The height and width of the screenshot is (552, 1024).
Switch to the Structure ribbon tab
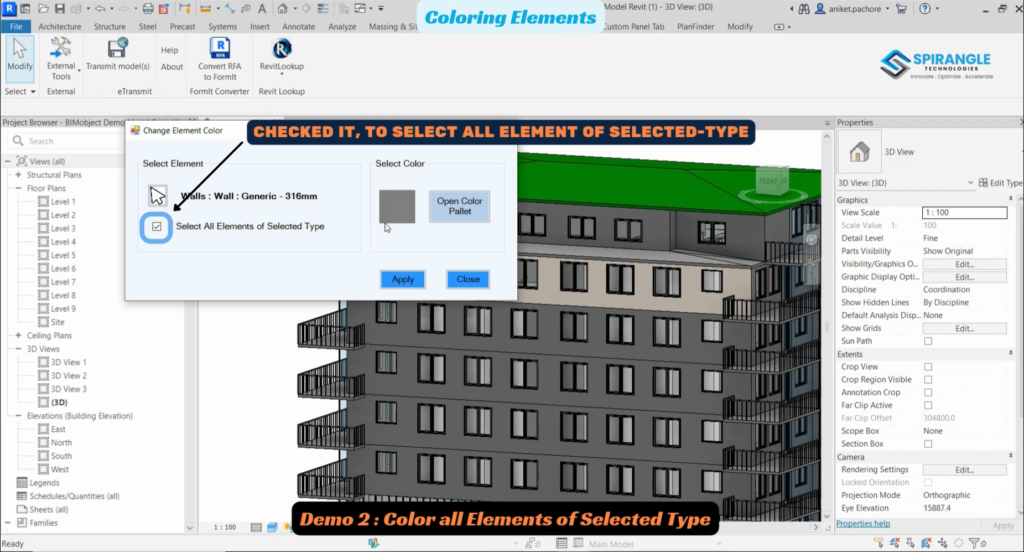point(110,27)
